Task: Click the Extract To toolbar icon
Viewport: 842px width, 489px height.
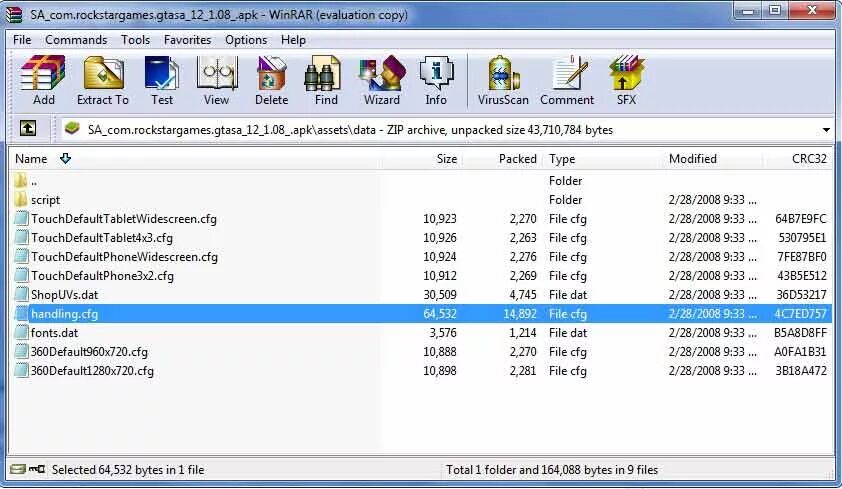Action: 103,81
